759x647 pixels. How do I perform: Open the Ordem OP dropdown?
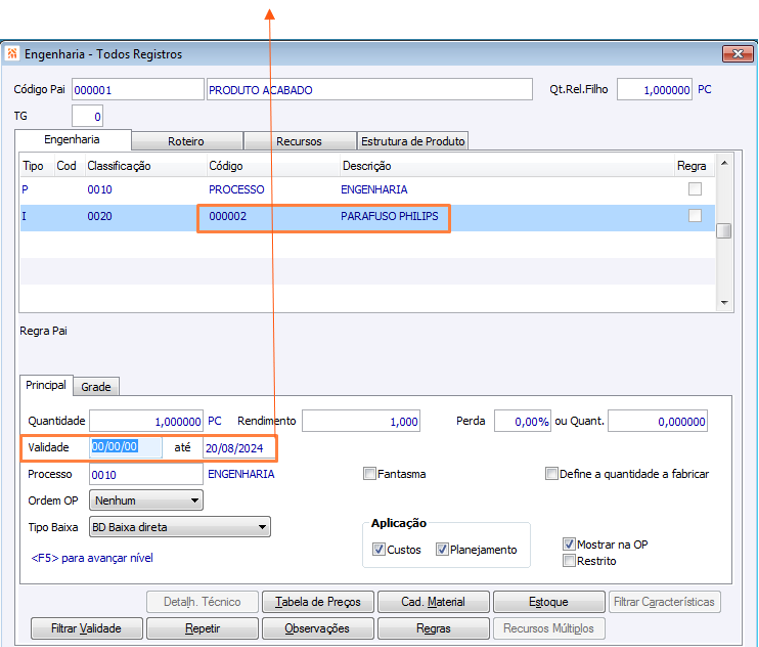(146, 500)
